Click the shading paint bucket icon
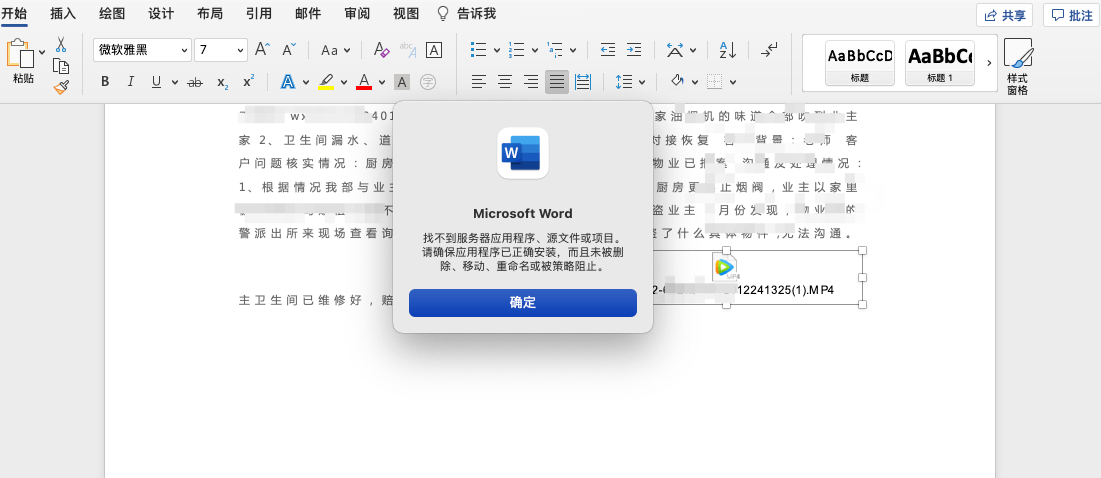Viewport: 1101px width, 478px height. coord(678,81)
